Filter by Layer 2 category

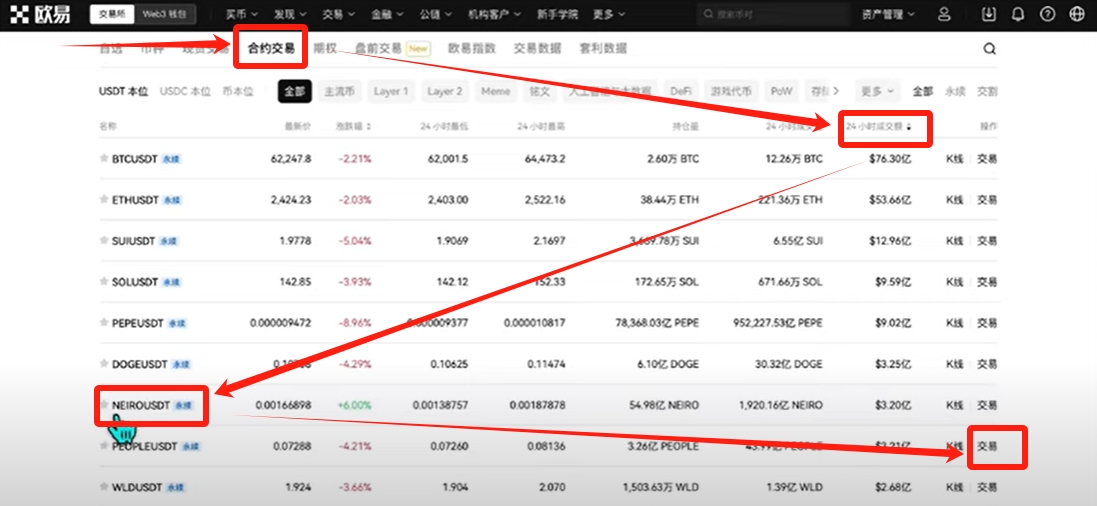click(x=445, y=91)
